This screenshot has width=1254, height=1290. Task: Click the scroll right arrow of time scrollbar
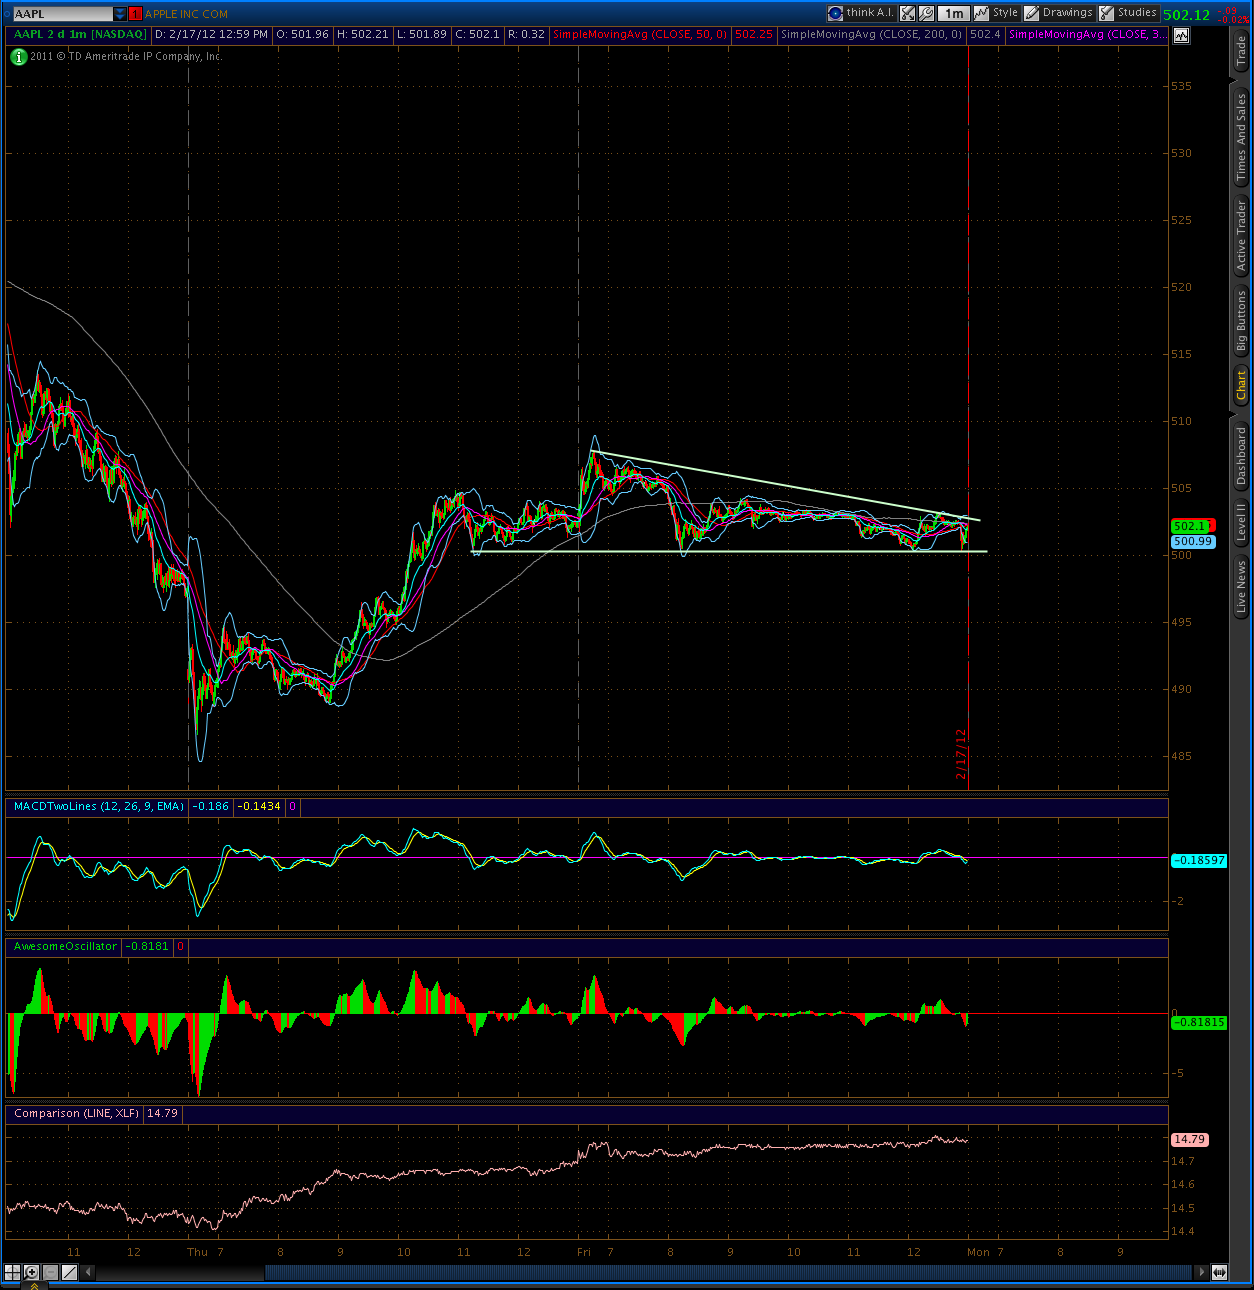1201,1273
